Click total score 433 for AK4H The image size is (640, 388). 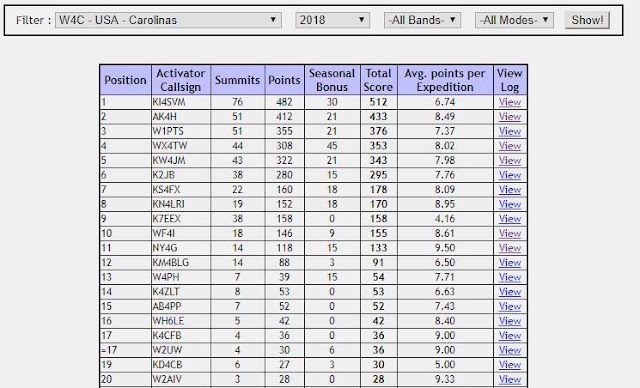coord(378,117)
